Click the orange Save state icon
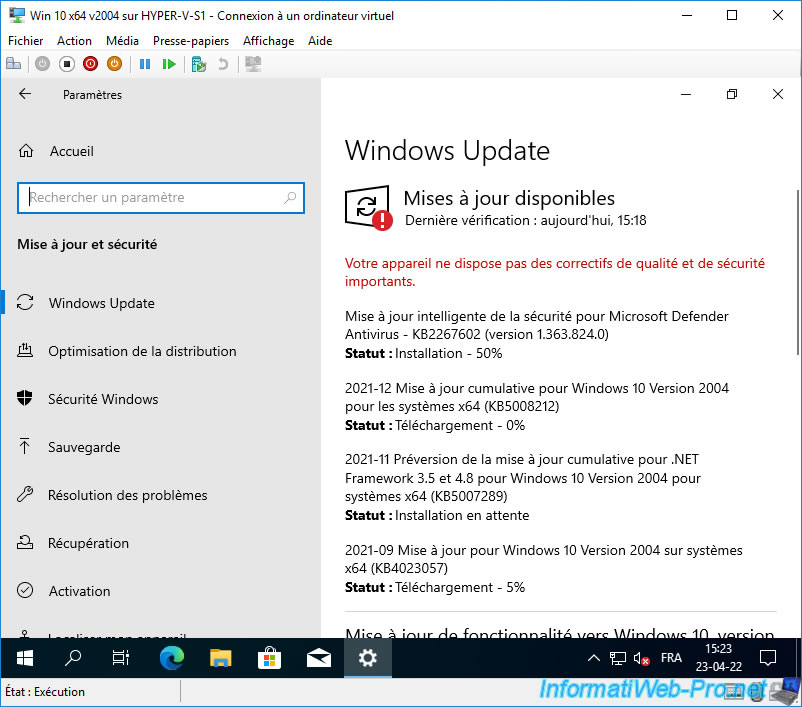The height and width of the screenshot is (707, 802). point(115,64)
